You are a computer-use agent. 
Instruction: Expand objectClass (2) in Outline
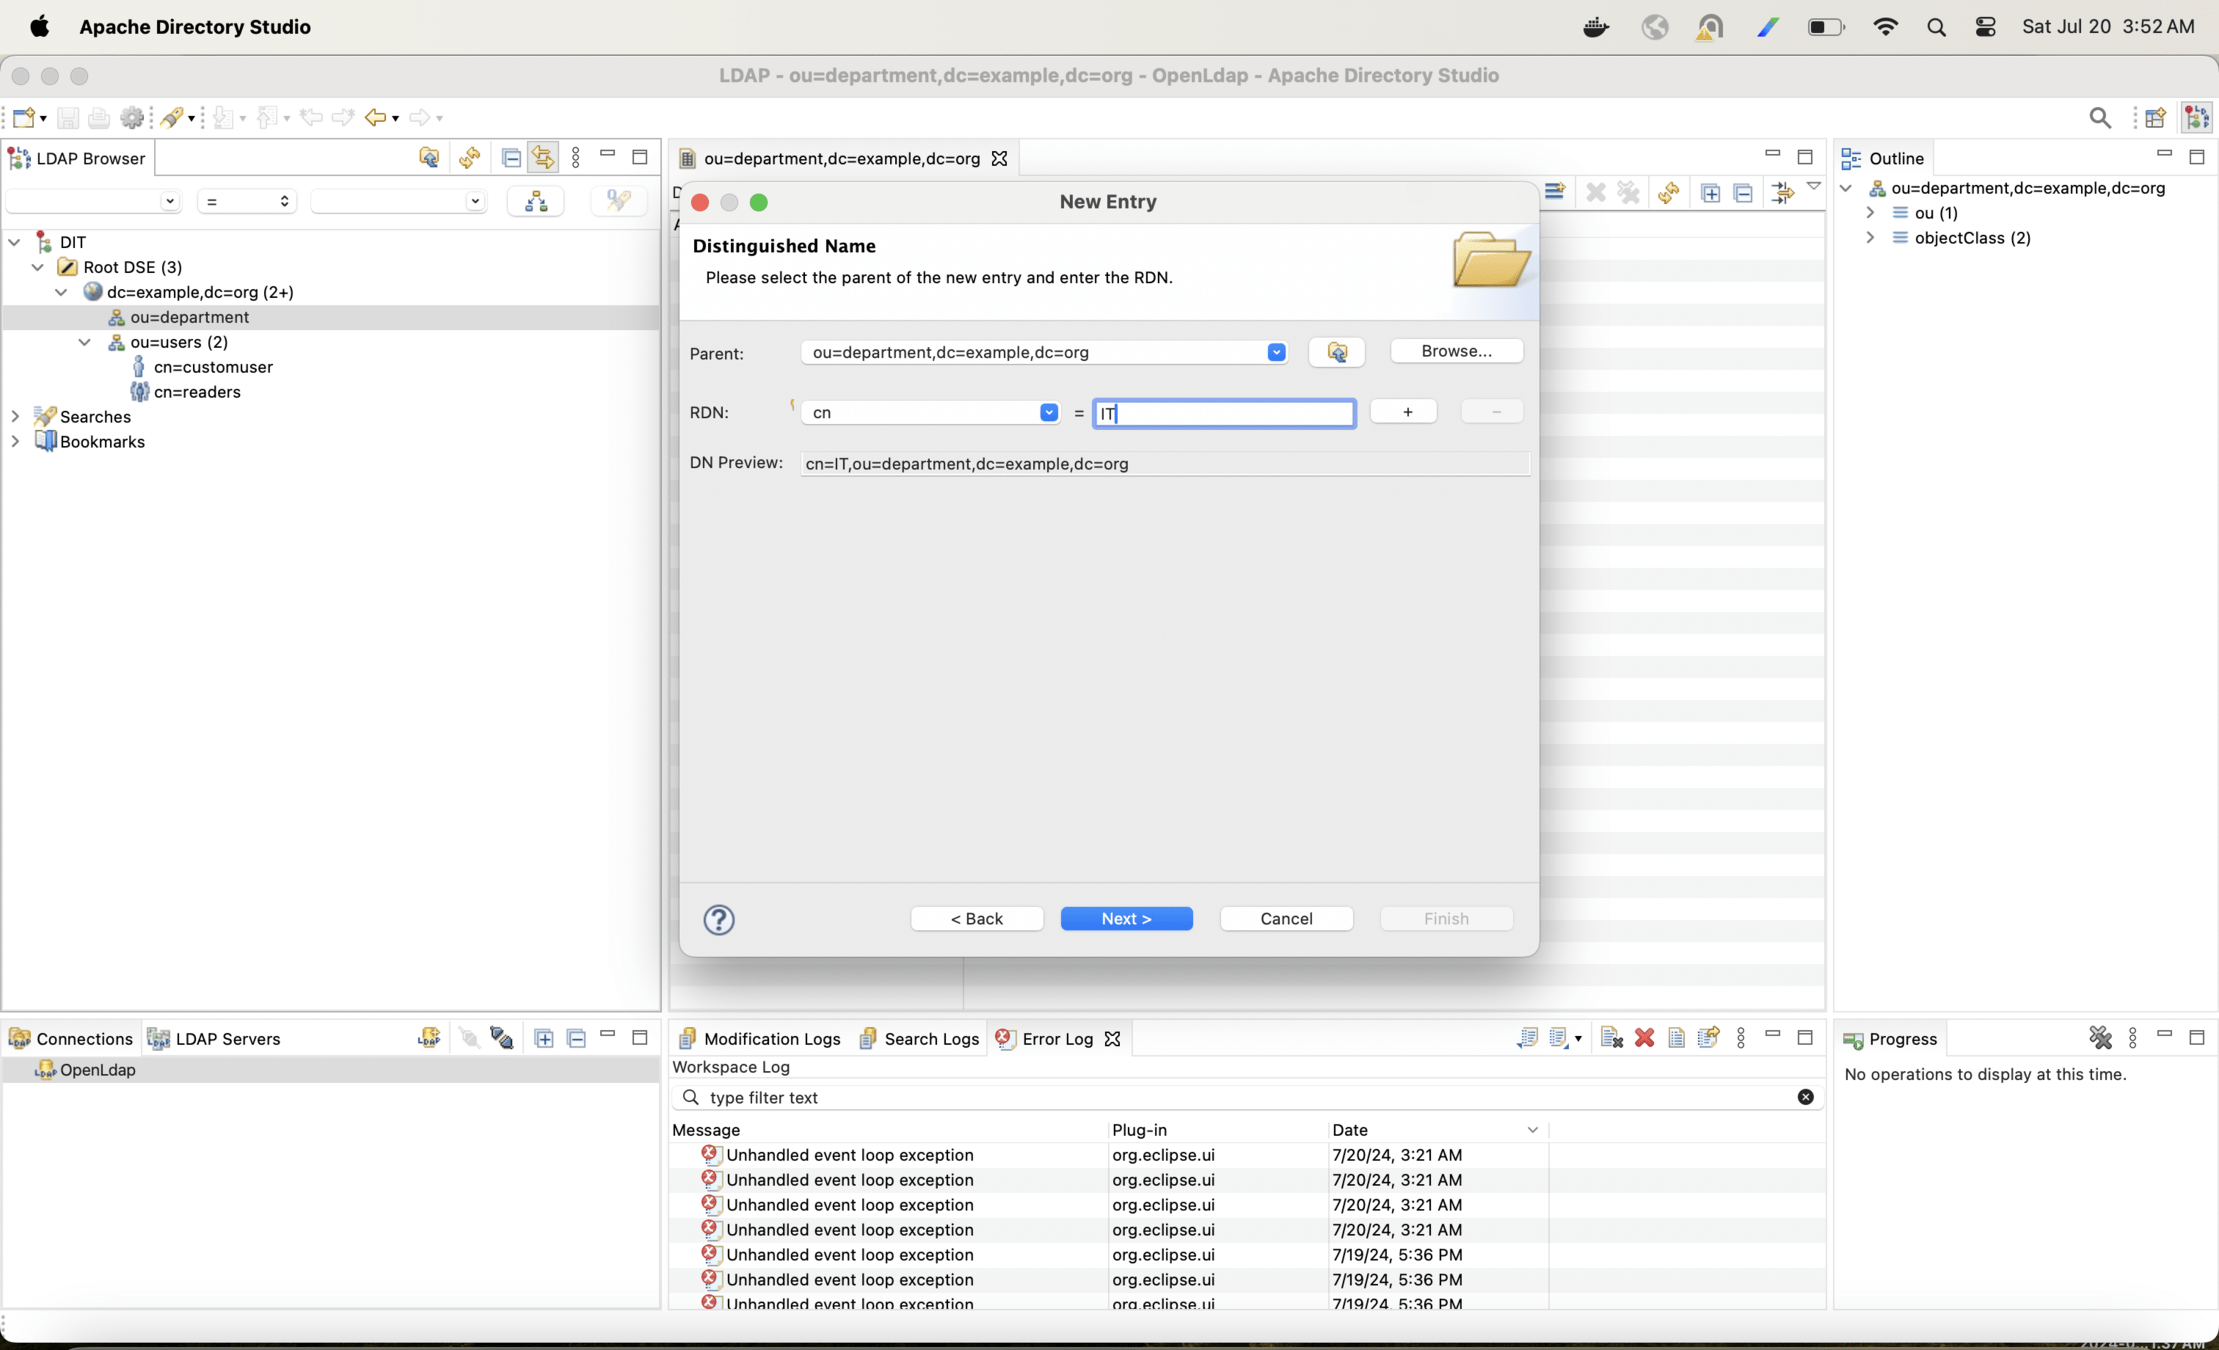click(x=1870, y=238)
